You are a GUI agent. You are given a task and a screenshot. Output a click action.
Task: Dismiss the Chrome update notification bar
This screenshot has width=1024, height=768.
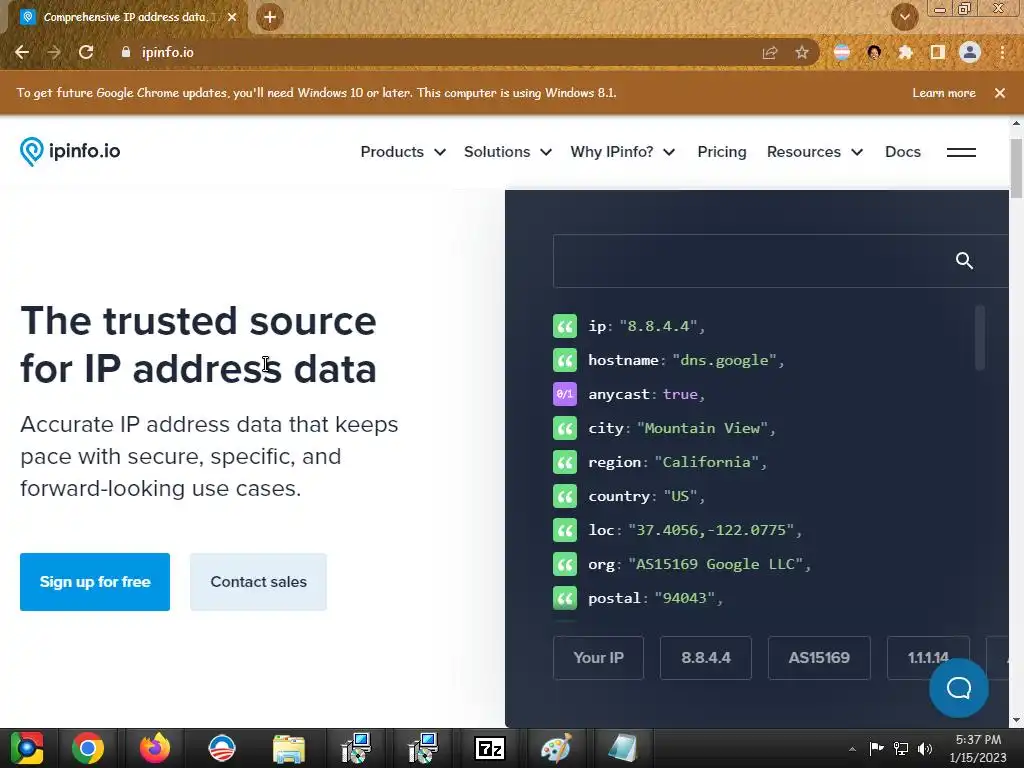click(1000, 93)
